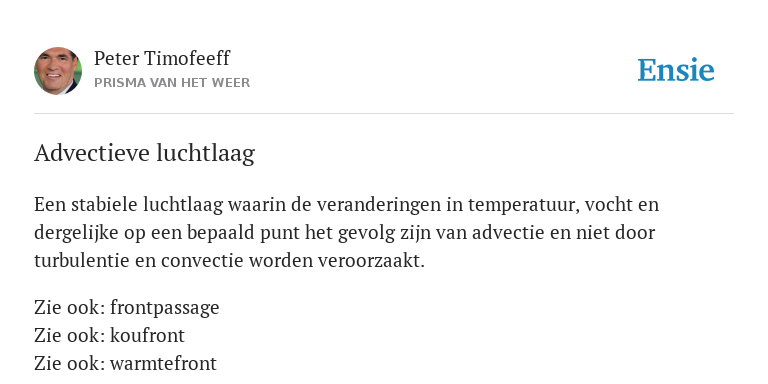Viewport: 768px width, 384px height.
Task: Select the heading Advectieve luchtlaag
Action: pyautogui.click(x=144, y=153)
